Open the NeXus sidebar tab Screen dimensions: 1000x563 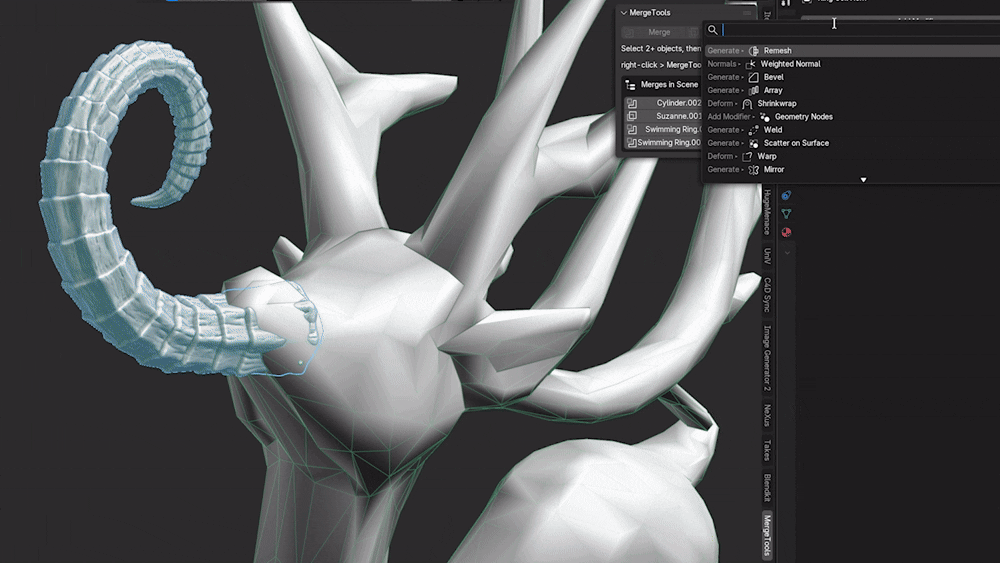pyautogui.click(x=767, y=415)
